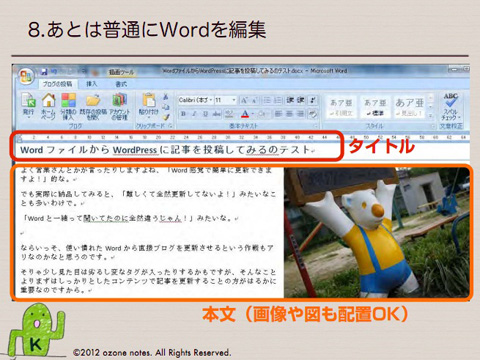Click the font color red A swatch
The height and width of the screenshot is (360, 480).
coord(245,114)
